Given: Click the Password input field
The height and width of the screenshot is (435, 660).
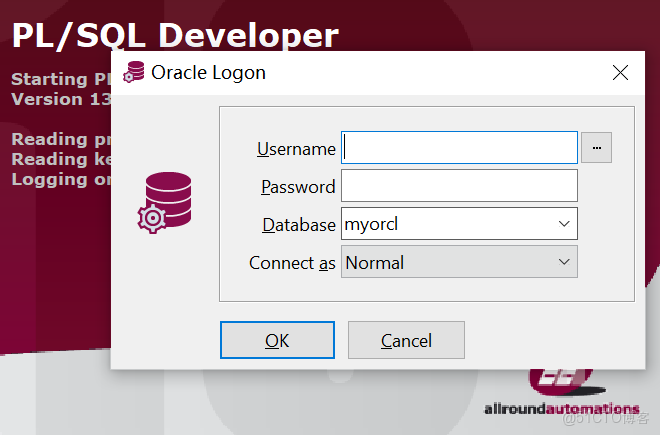Looking at the screenshot, I should [x=459, y=186].
